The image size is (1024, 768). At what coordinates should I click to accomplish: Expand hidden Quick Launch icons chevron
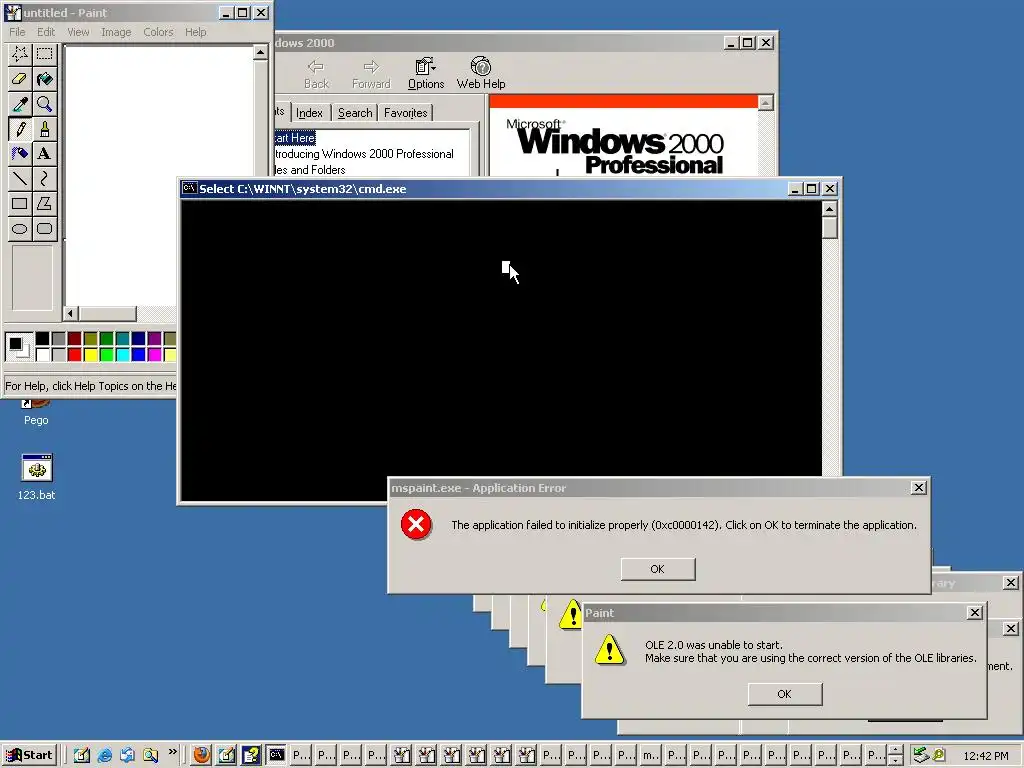172,752
